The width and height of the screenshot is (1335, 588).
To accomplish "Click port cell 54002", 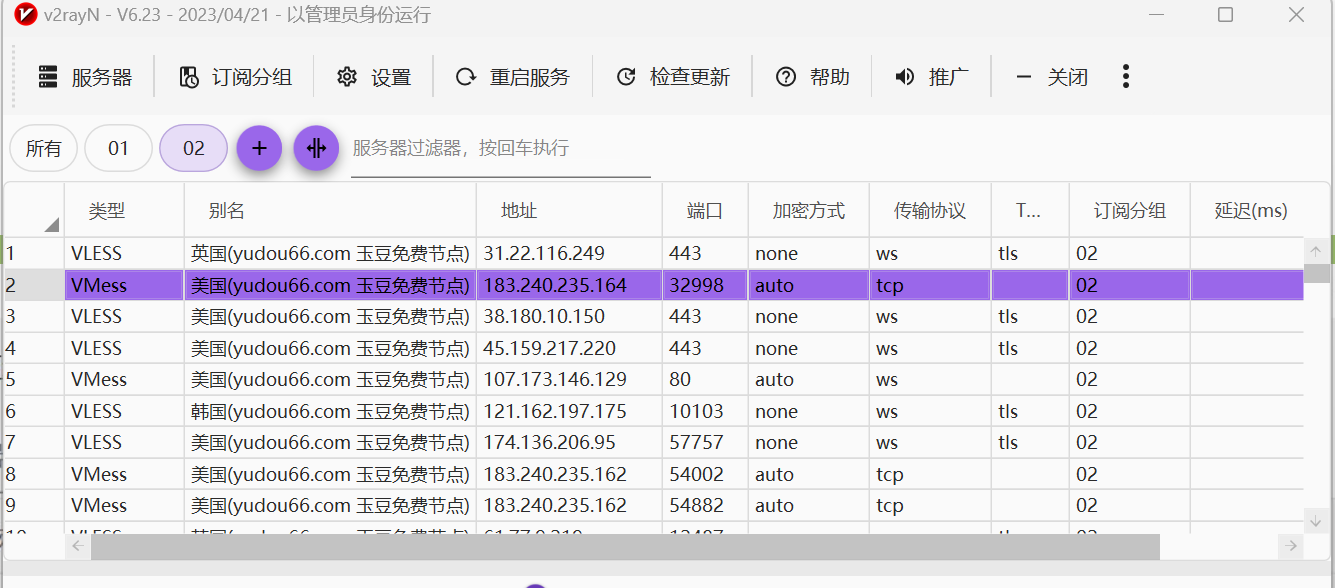I will click(x=705, y=475).
